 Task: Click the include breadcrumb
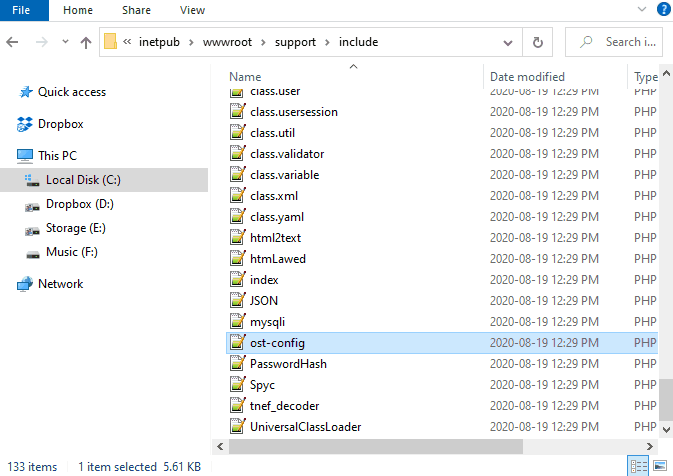click(x=358, y=42)
